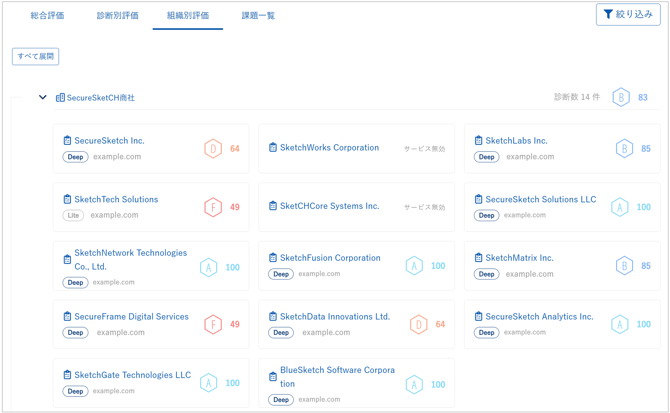This screenshot has width=670, height=413.
Task: Click the A grade hexagon for SketchFusion Corporation
Action: (414, 266)
